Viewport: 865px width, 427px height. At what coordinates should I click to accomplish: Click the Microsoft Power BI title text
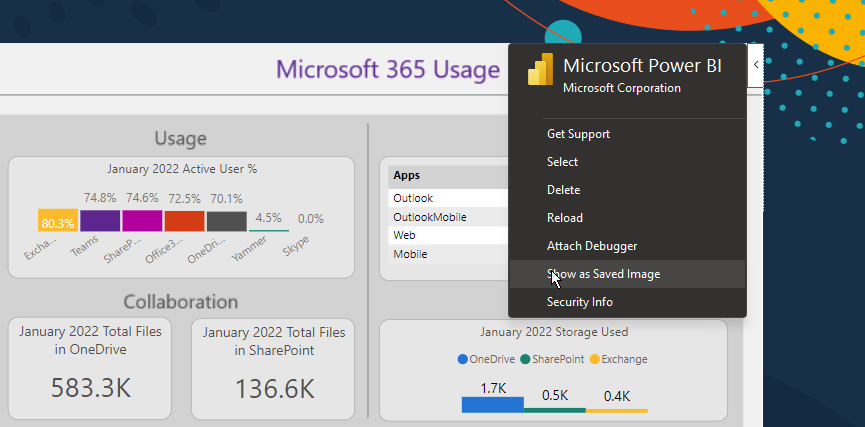[x=642, y=66]
